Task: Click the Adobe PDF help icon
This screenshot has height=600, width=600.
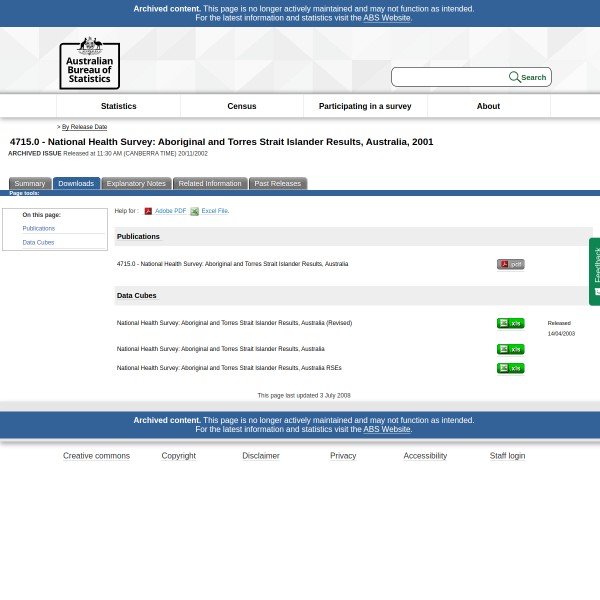Action: (x=148, y=211)
